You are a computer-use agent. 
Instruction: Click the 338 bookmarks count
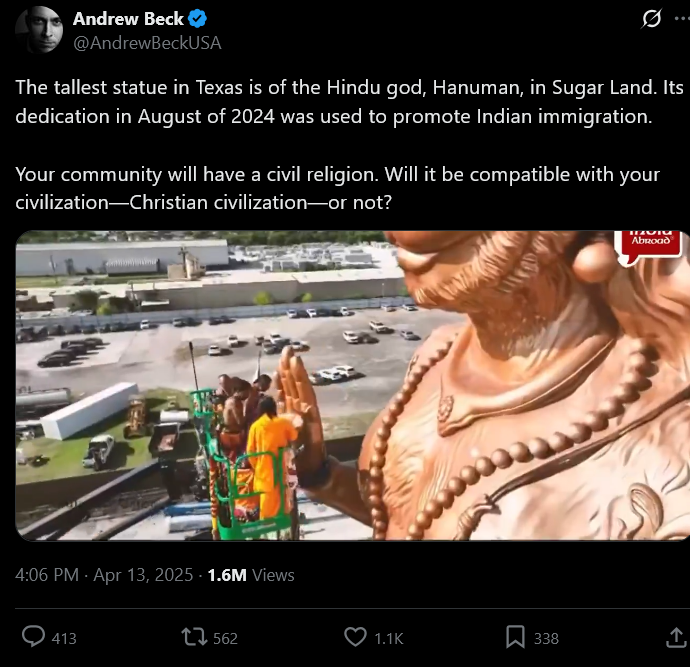pyautogui.click(x=546, y=638)
